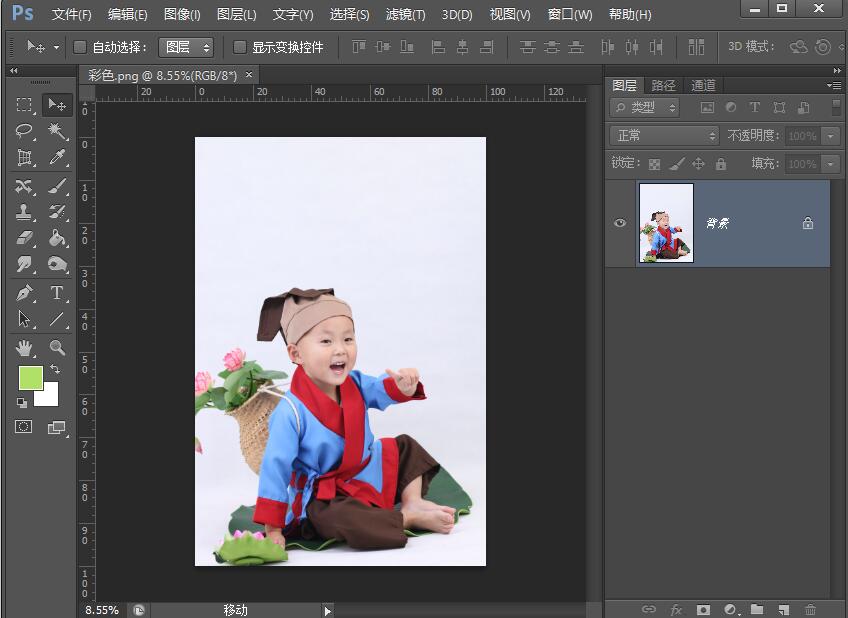Screen dimensions: 848x618
Task: Close the 彩色.png document tab
Action: click(249, 75)
